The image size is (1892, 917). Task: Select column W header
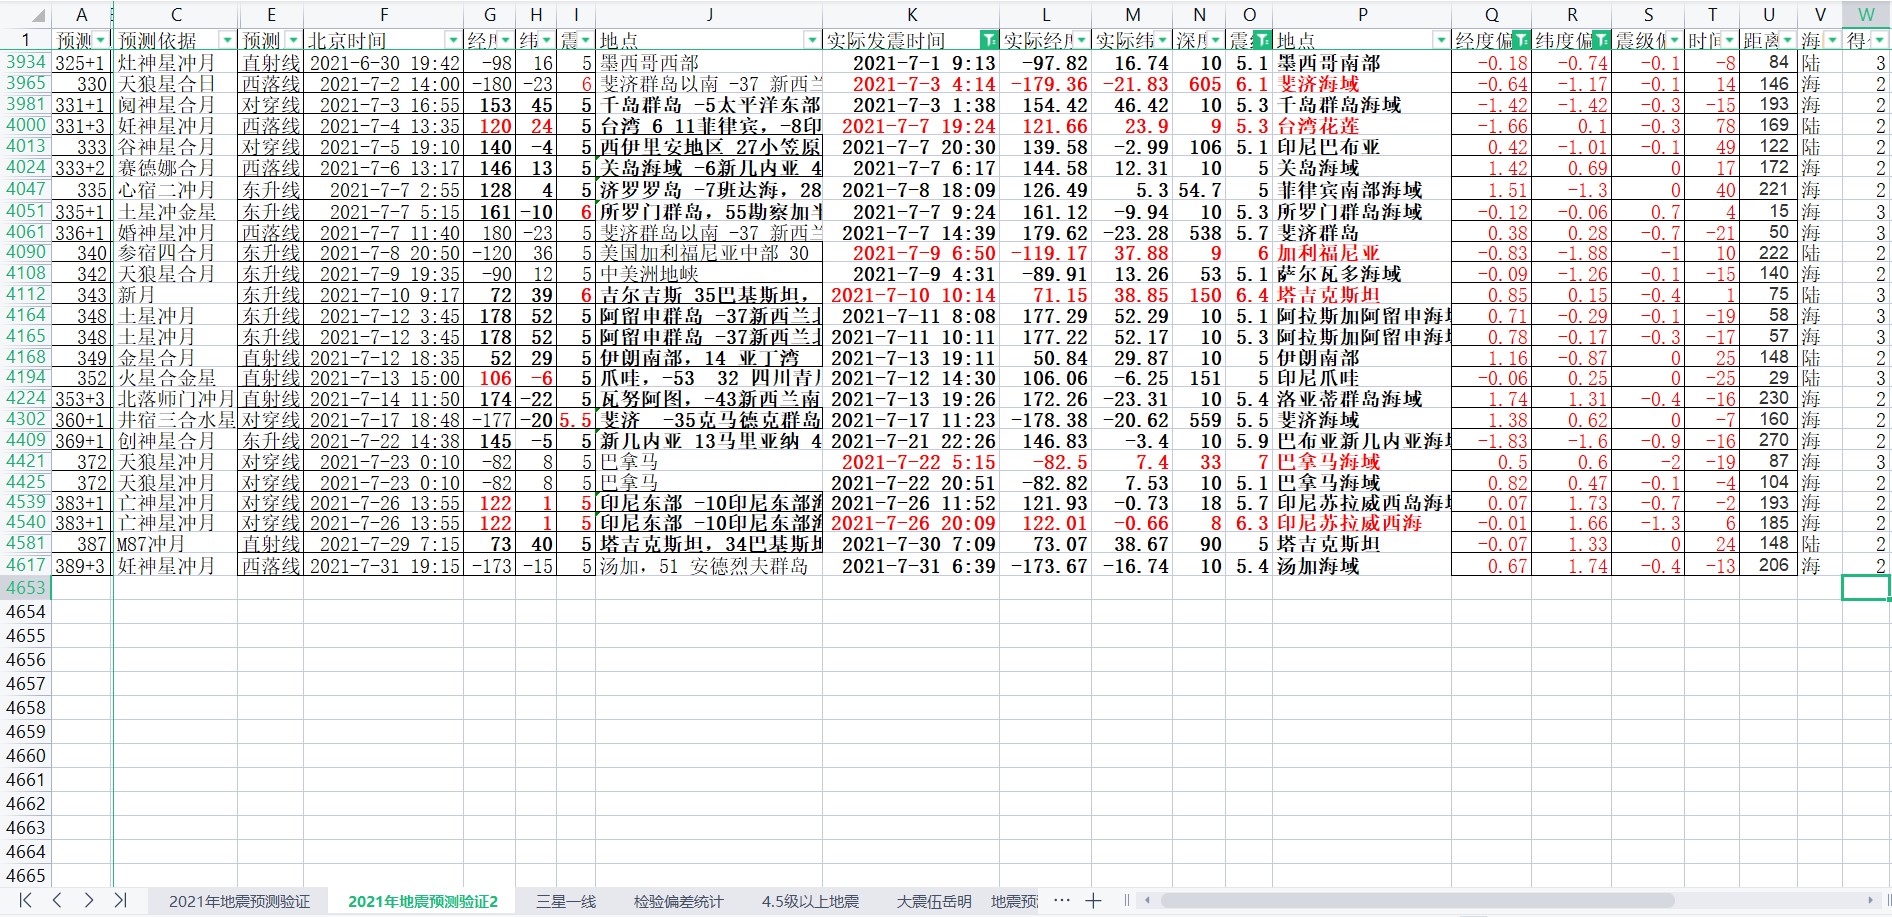1866,15
